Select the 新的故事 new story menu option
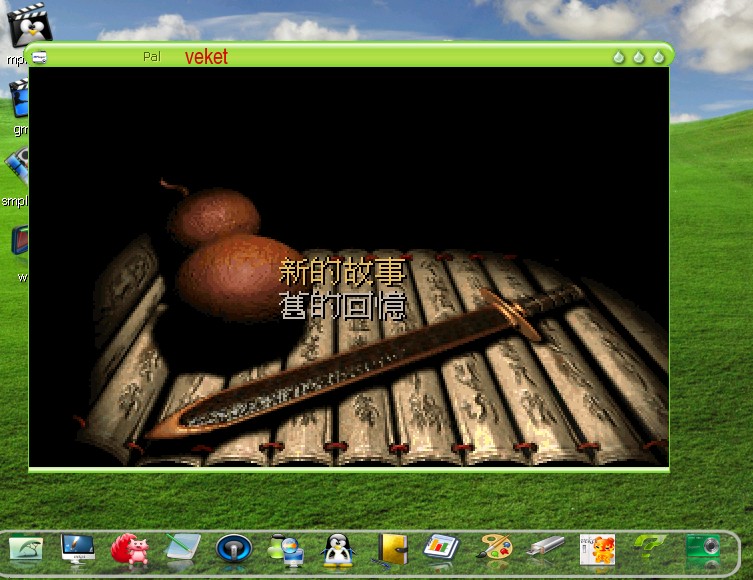Viewport: 753px width, 580px height. click(x=342, y=271)
